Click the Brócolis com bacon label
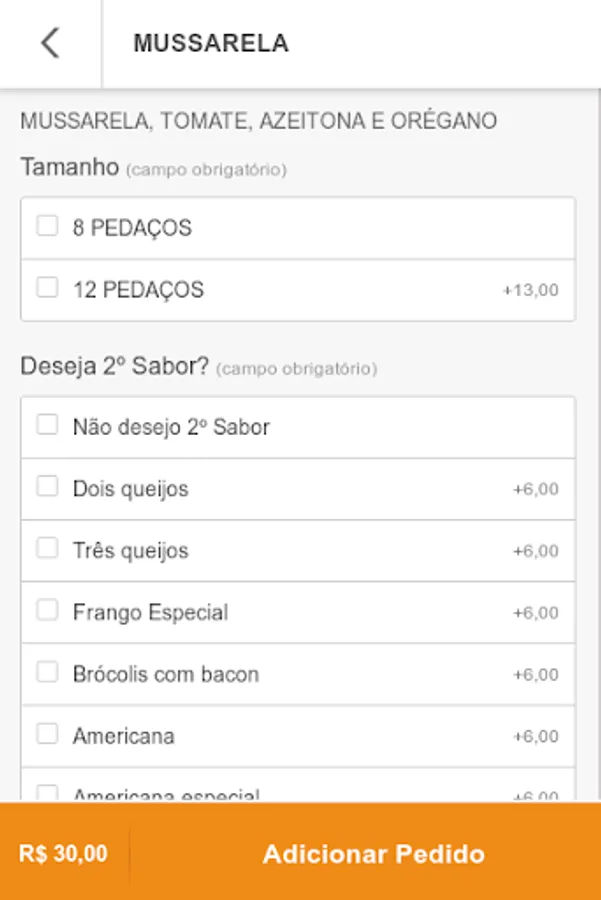This screenshot has height=900, width=601. (165, 674)
